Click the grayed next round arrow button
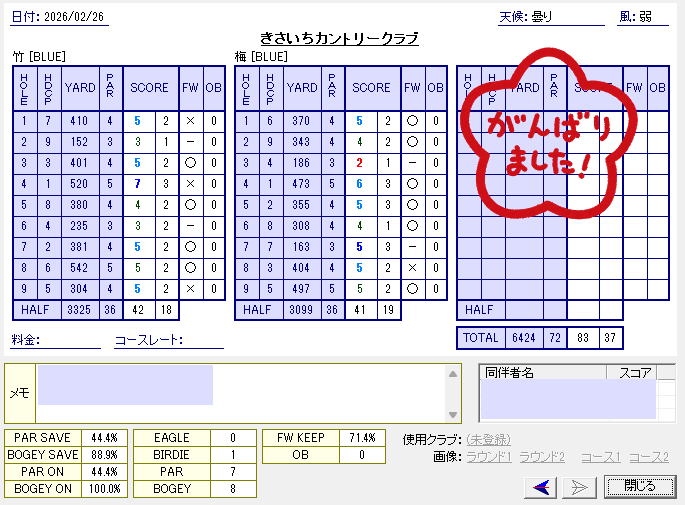Image resolution: width=685 pixels, height=505 pixels. [579, 487]
